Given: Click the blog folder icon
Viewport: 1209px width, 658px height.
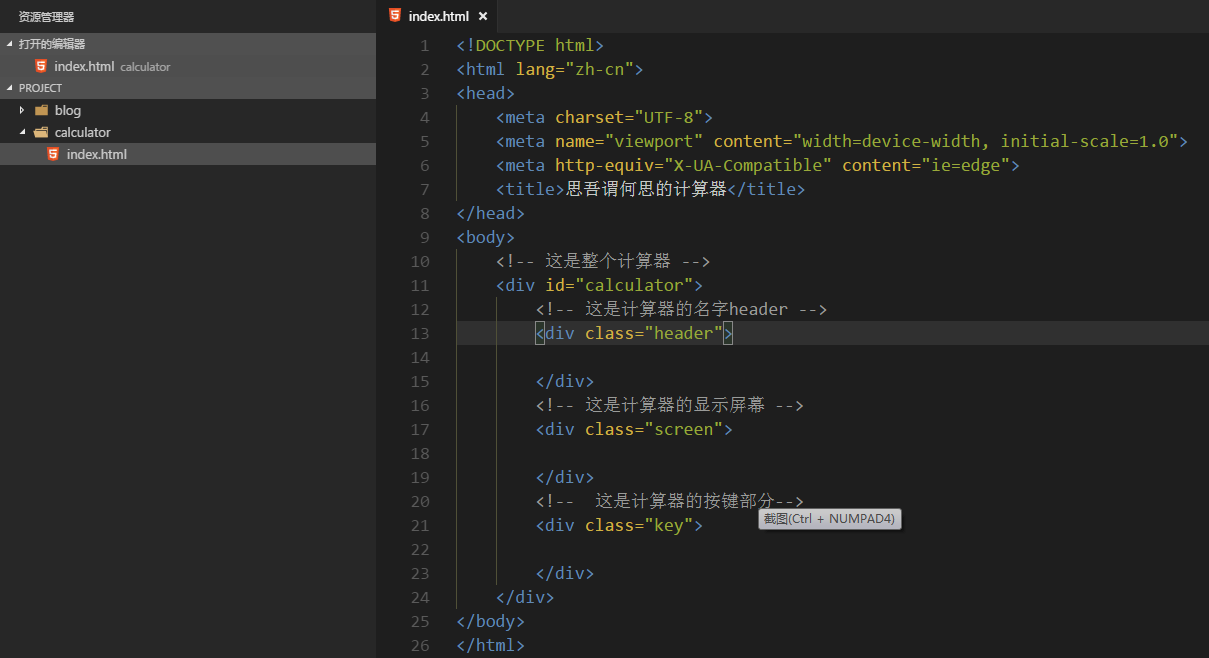Looking at the screenshot, I should (41, 110).
